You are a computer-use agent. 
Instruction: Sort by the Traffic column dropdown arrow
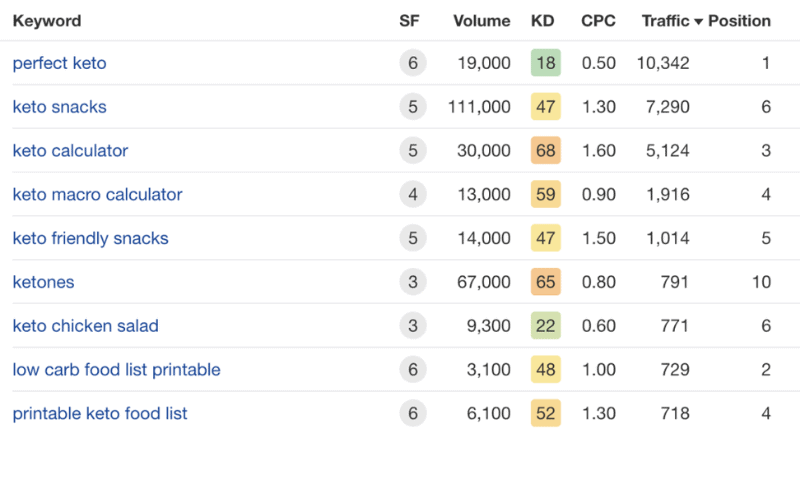pyautogui.click(x=698, y=21)
